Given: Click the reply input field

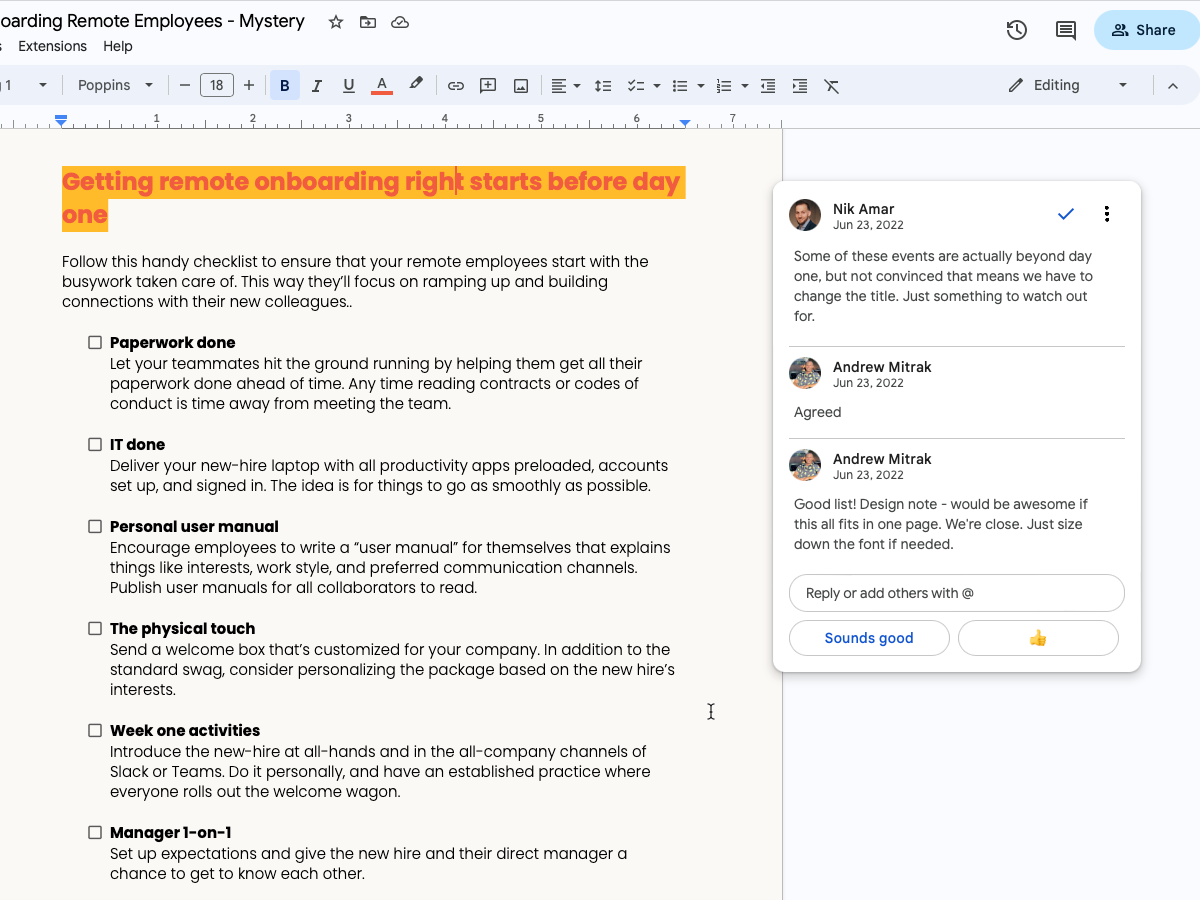Looking at the screenshot, I should [x=957, y=593].
